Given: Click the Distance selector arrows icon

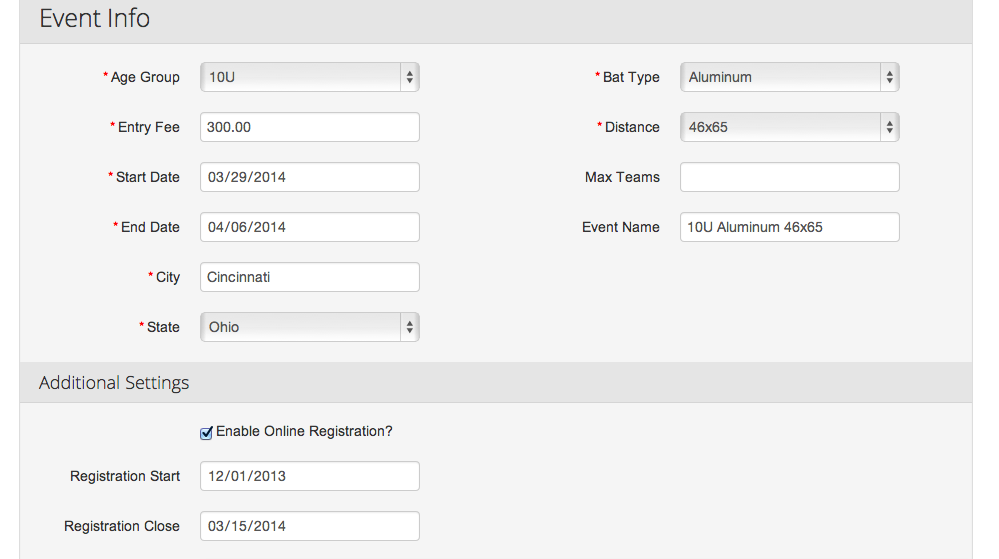Looking at the screenshot, I should (x=889, y=127).
